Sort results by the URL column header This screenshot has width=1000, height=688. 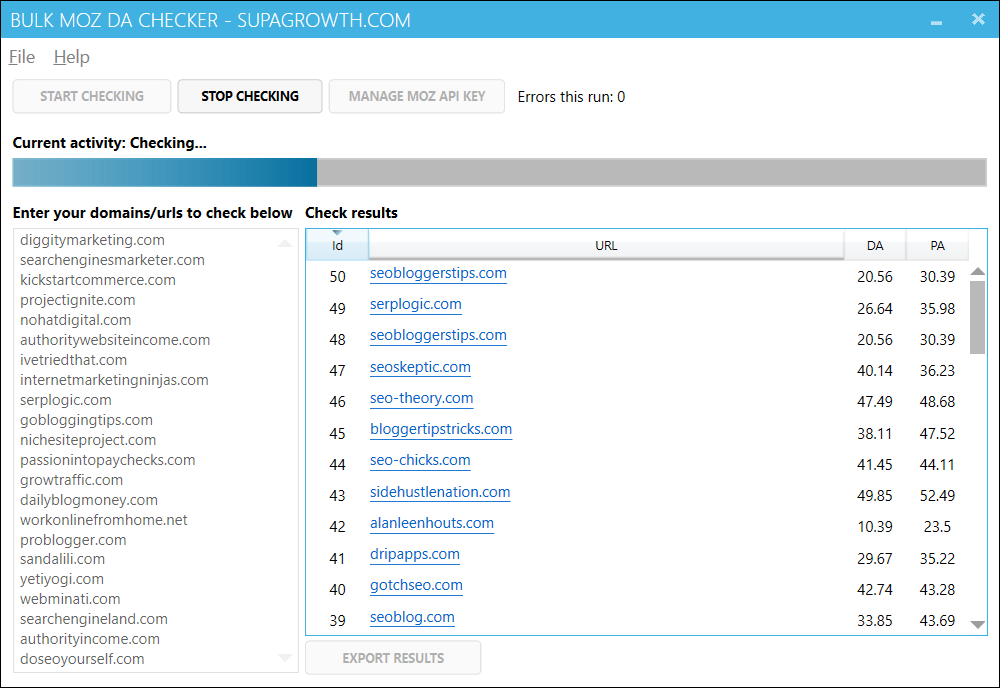pyautogui.click(x=606, y=245)
